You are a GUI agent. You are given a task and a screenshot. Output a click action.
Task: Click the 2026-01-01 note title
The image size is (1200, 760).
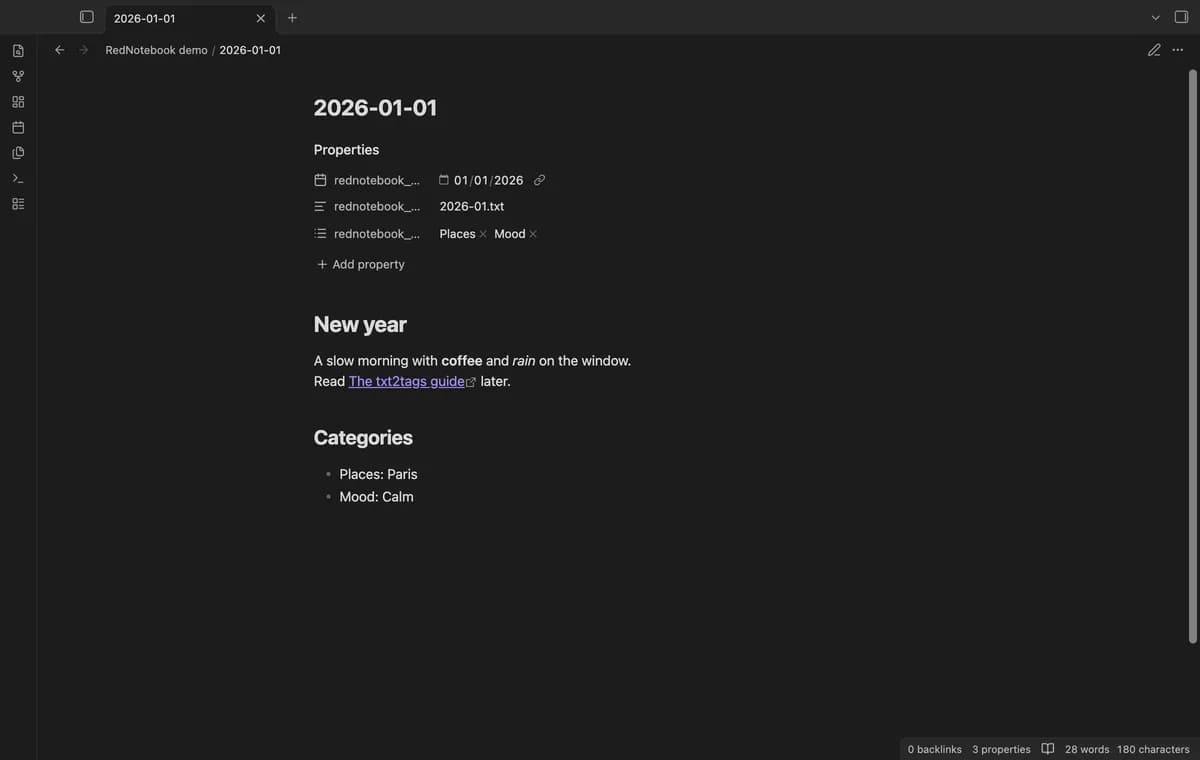click(375, 108)
